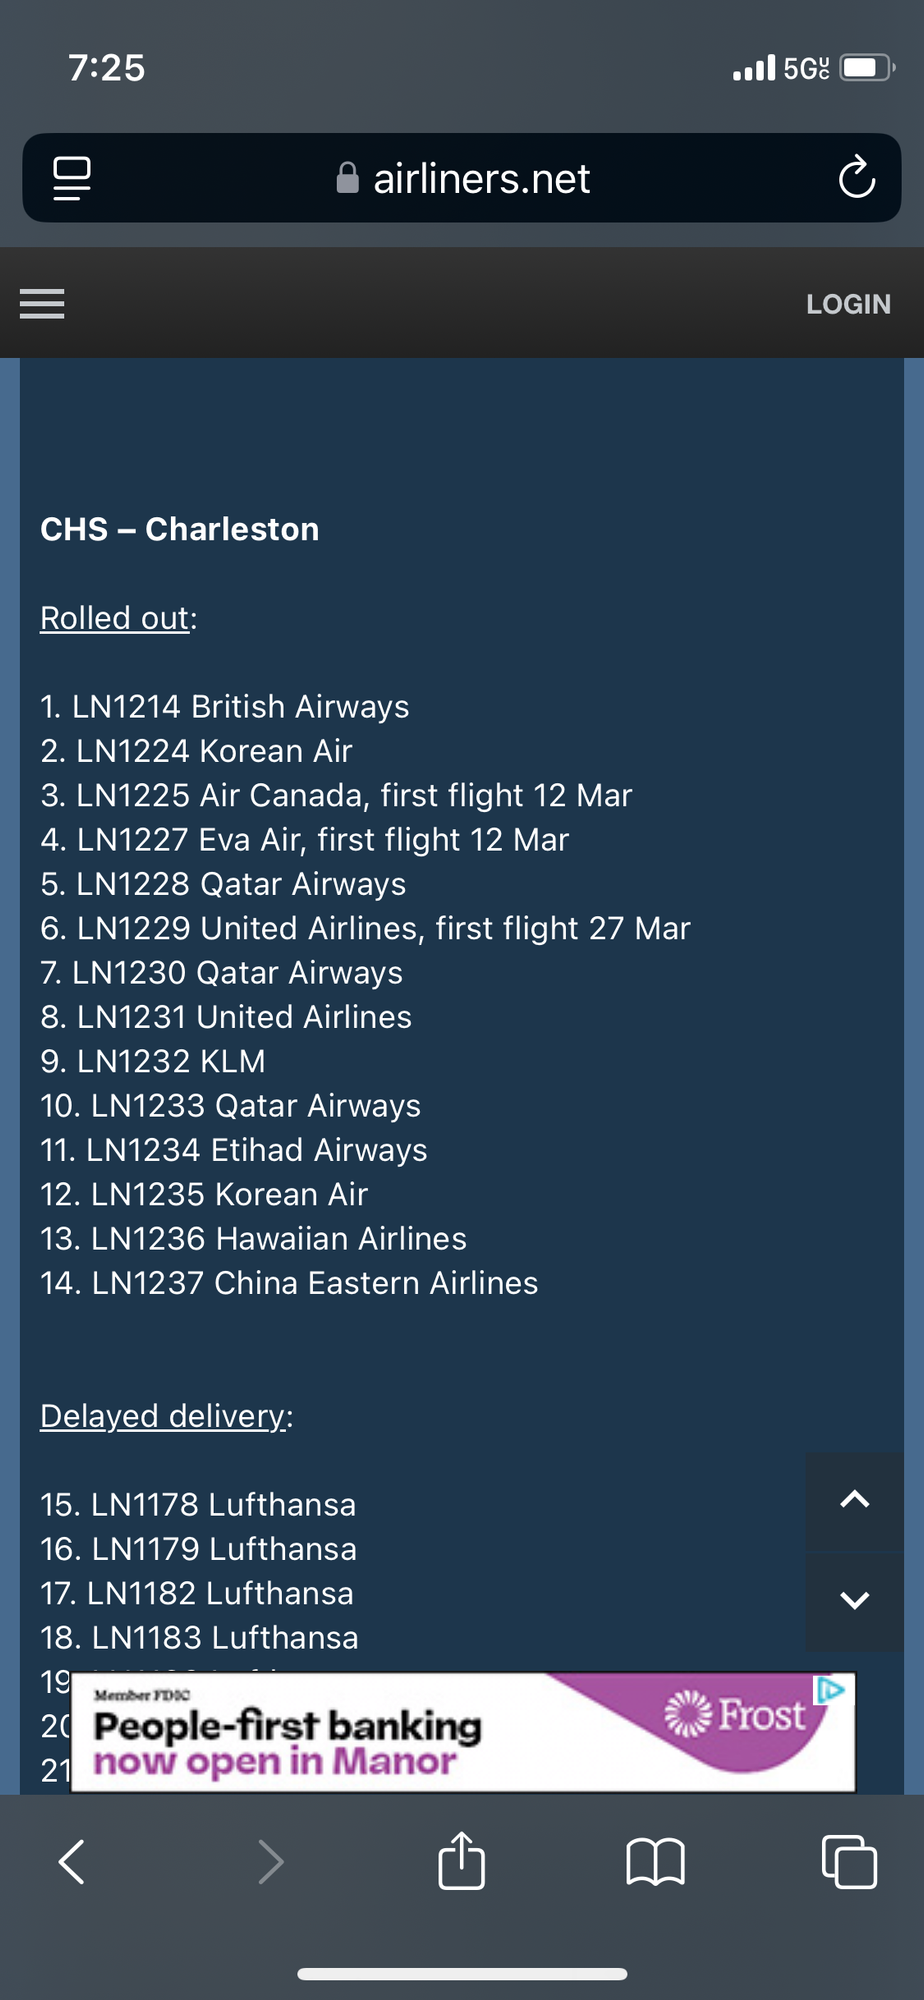This screenshot has height=2000, width=924.
Task: Tap the home indicator bar at bottom
Action: (x=462, y=1974)
